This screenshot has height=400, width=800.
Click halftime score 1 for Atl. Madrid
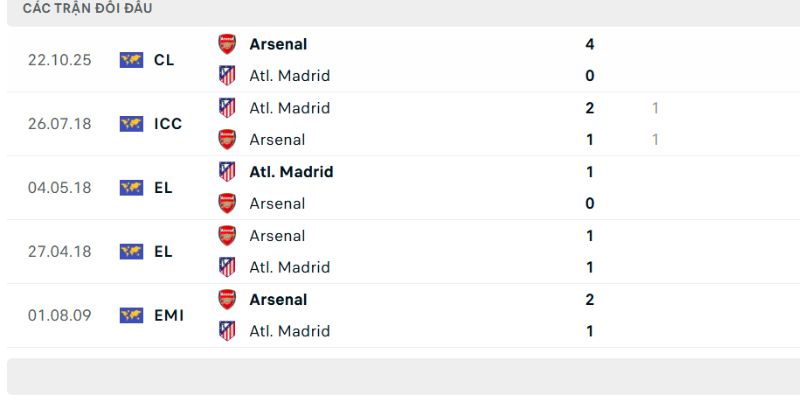(x=655, y=108)
